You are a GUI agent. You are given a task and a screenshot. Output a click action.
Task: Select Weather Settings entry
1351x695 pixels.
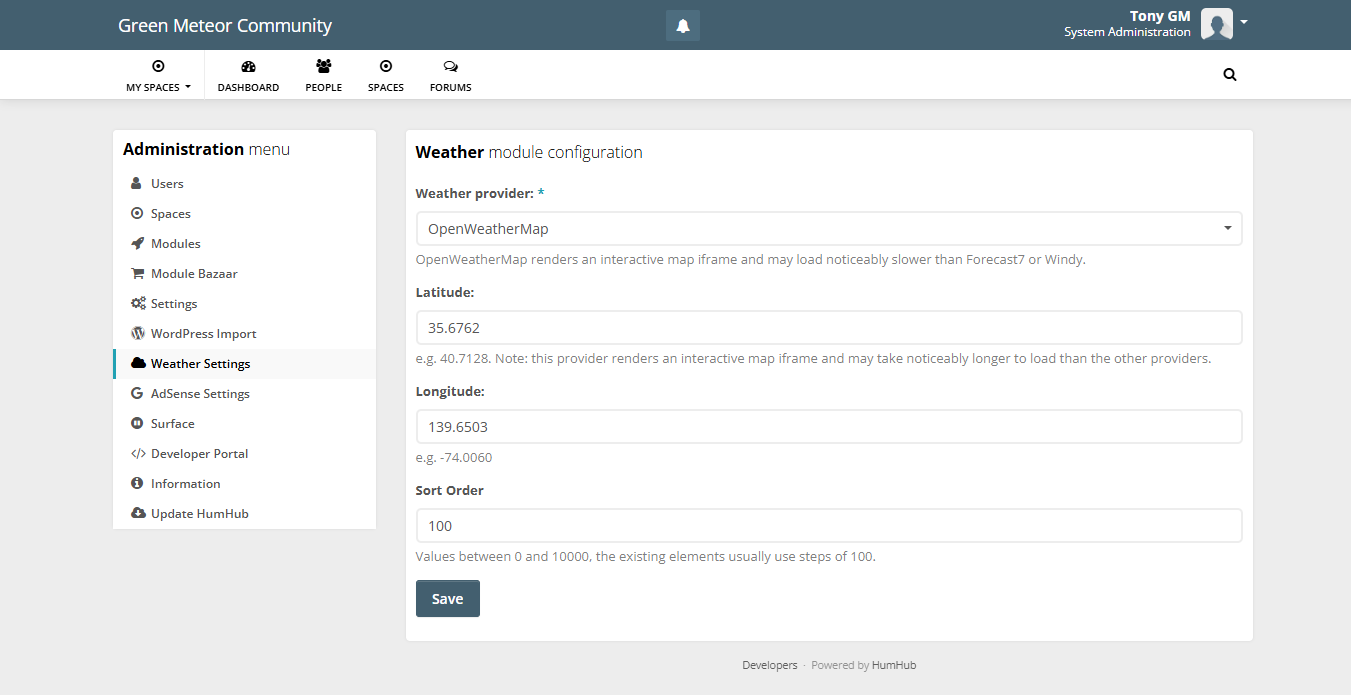[x=244, y=364]
